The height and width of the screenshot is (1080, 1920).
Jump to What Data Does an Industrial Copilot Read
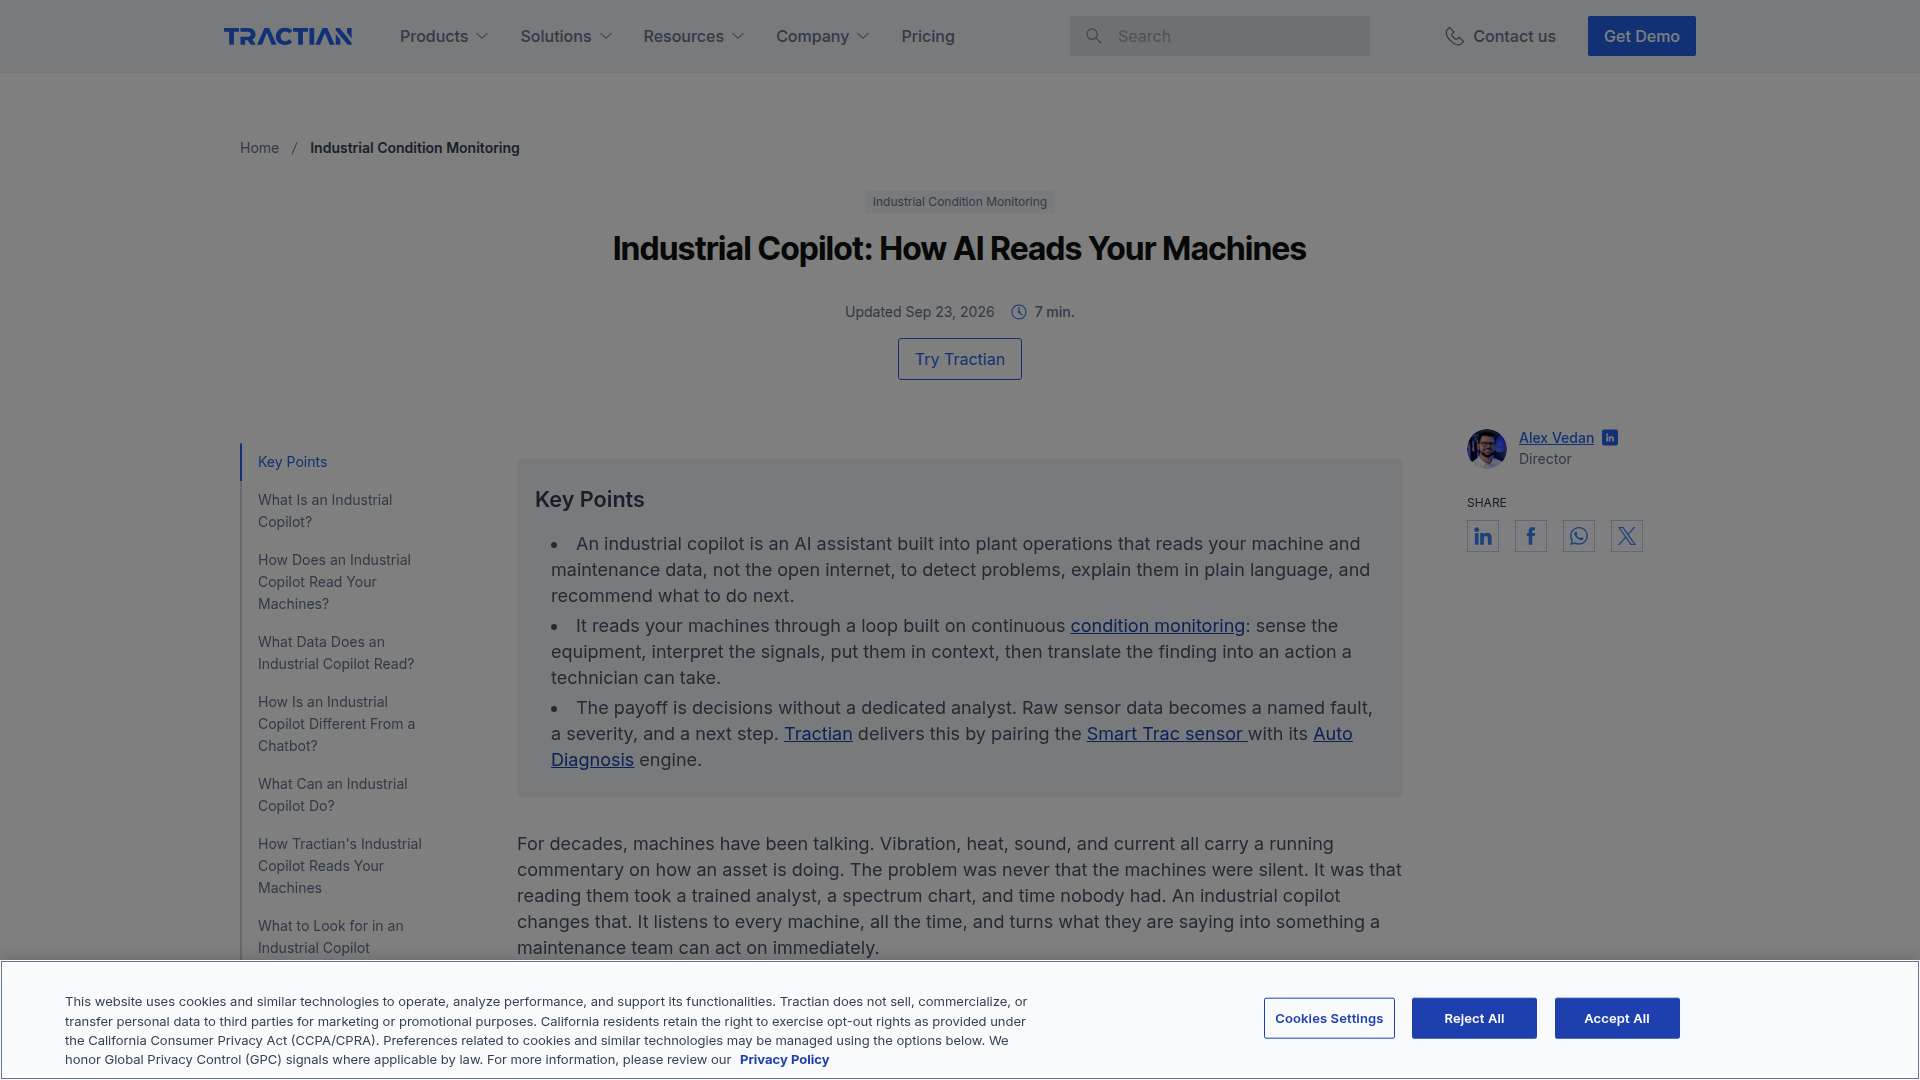[x=336, y=653]
